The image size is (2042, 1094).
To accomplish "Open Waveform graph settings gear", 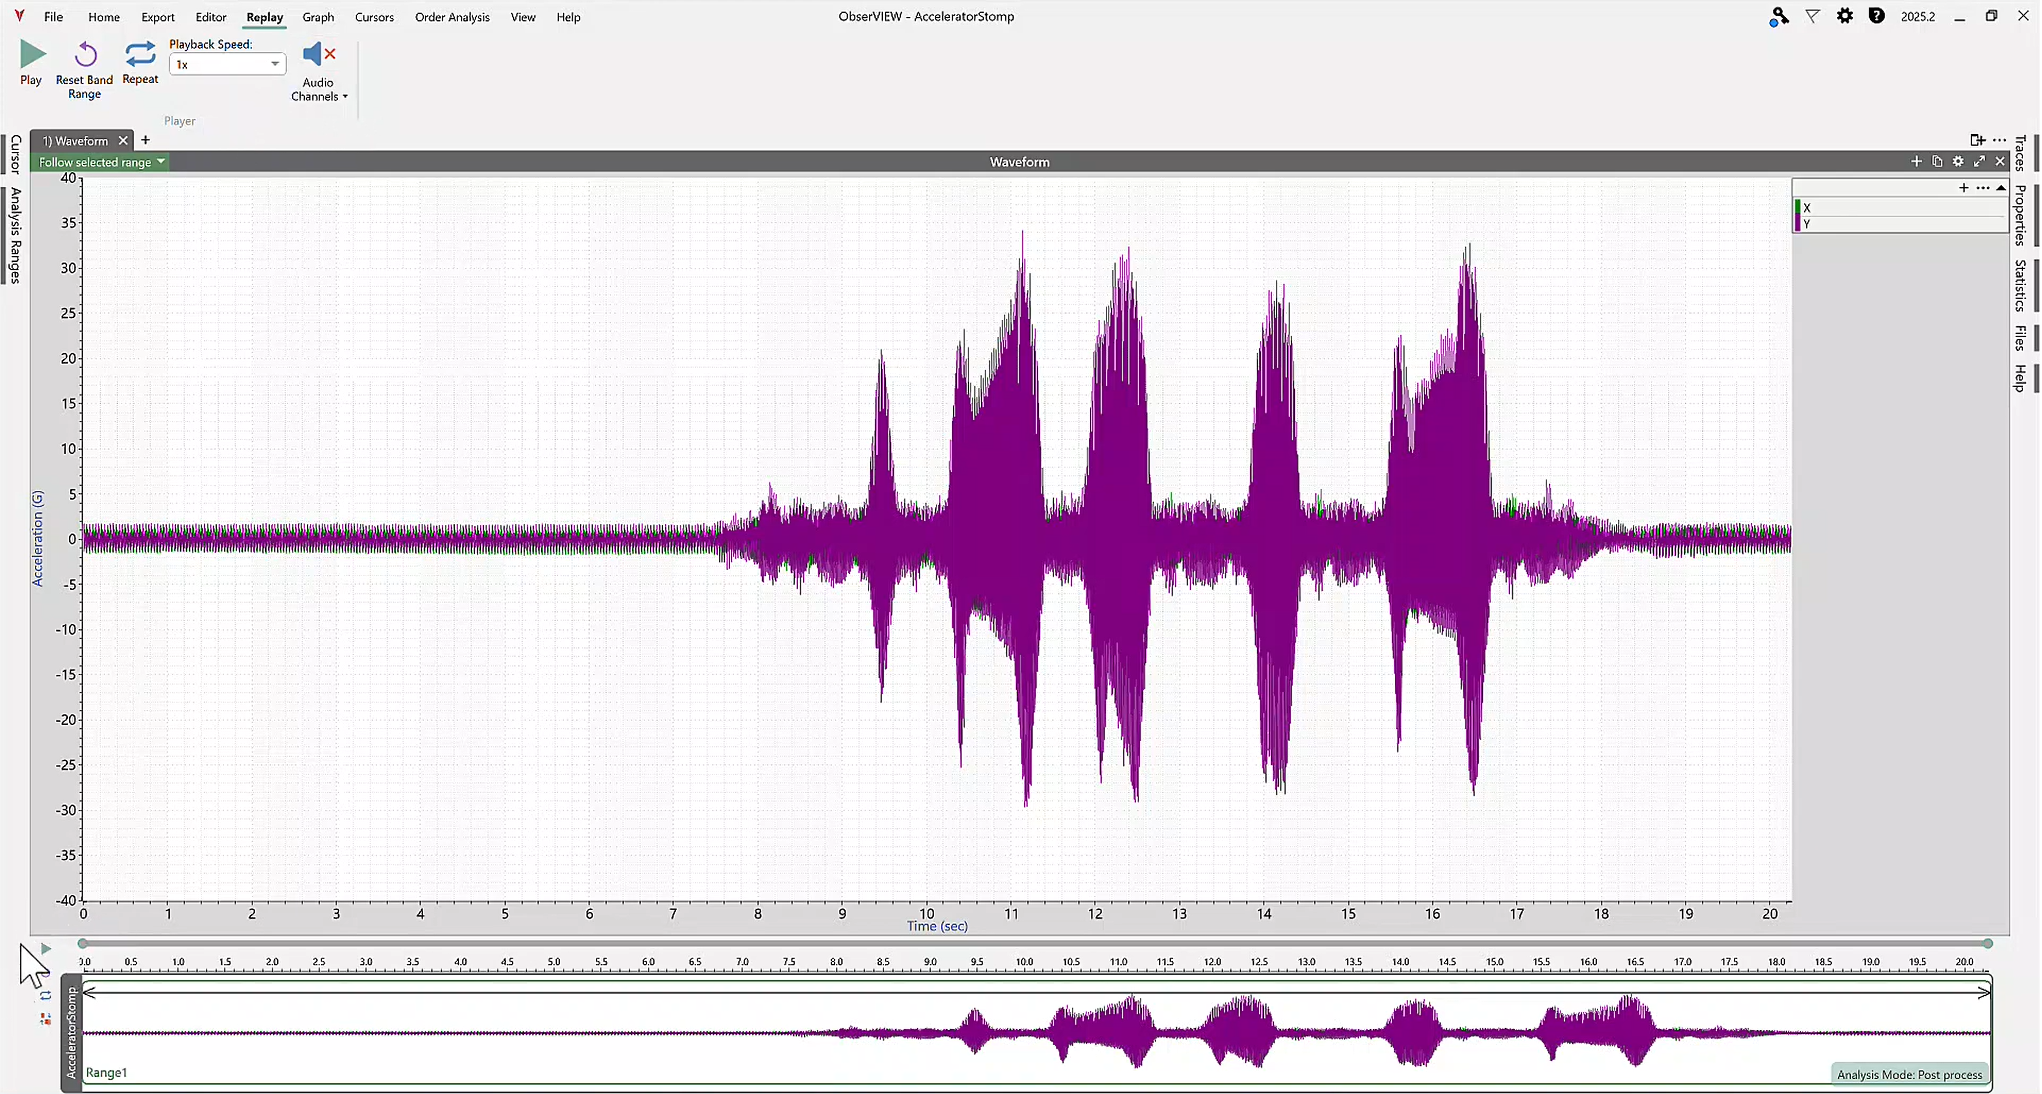I will tap(1958, 162).
